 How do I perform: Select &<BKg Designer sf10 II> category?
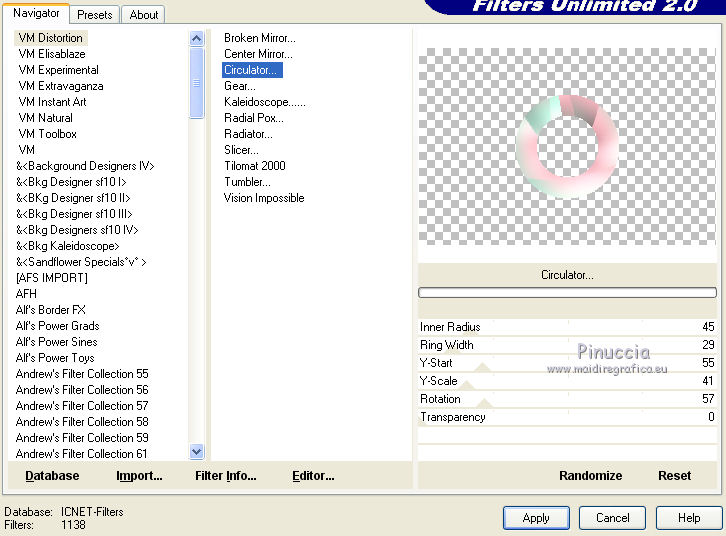(73, 198)
